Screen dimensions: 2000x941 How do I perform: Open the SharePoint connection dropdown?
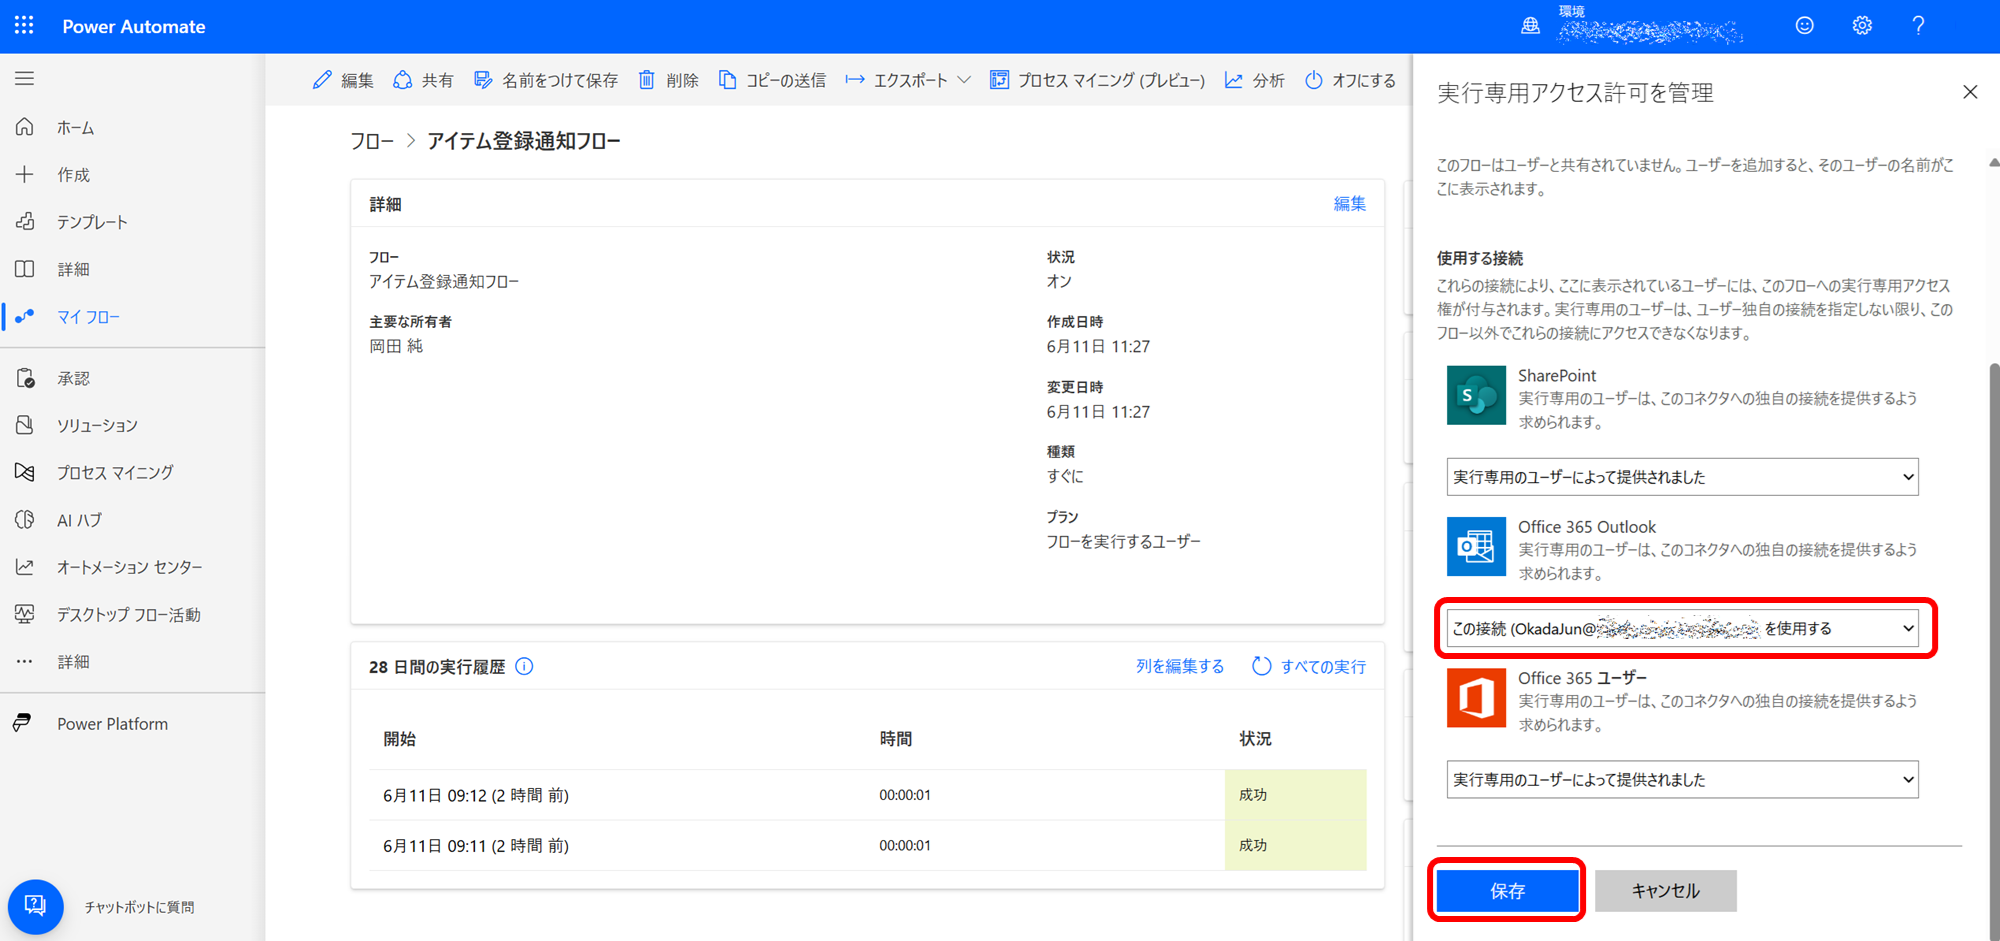[1682, 477]
